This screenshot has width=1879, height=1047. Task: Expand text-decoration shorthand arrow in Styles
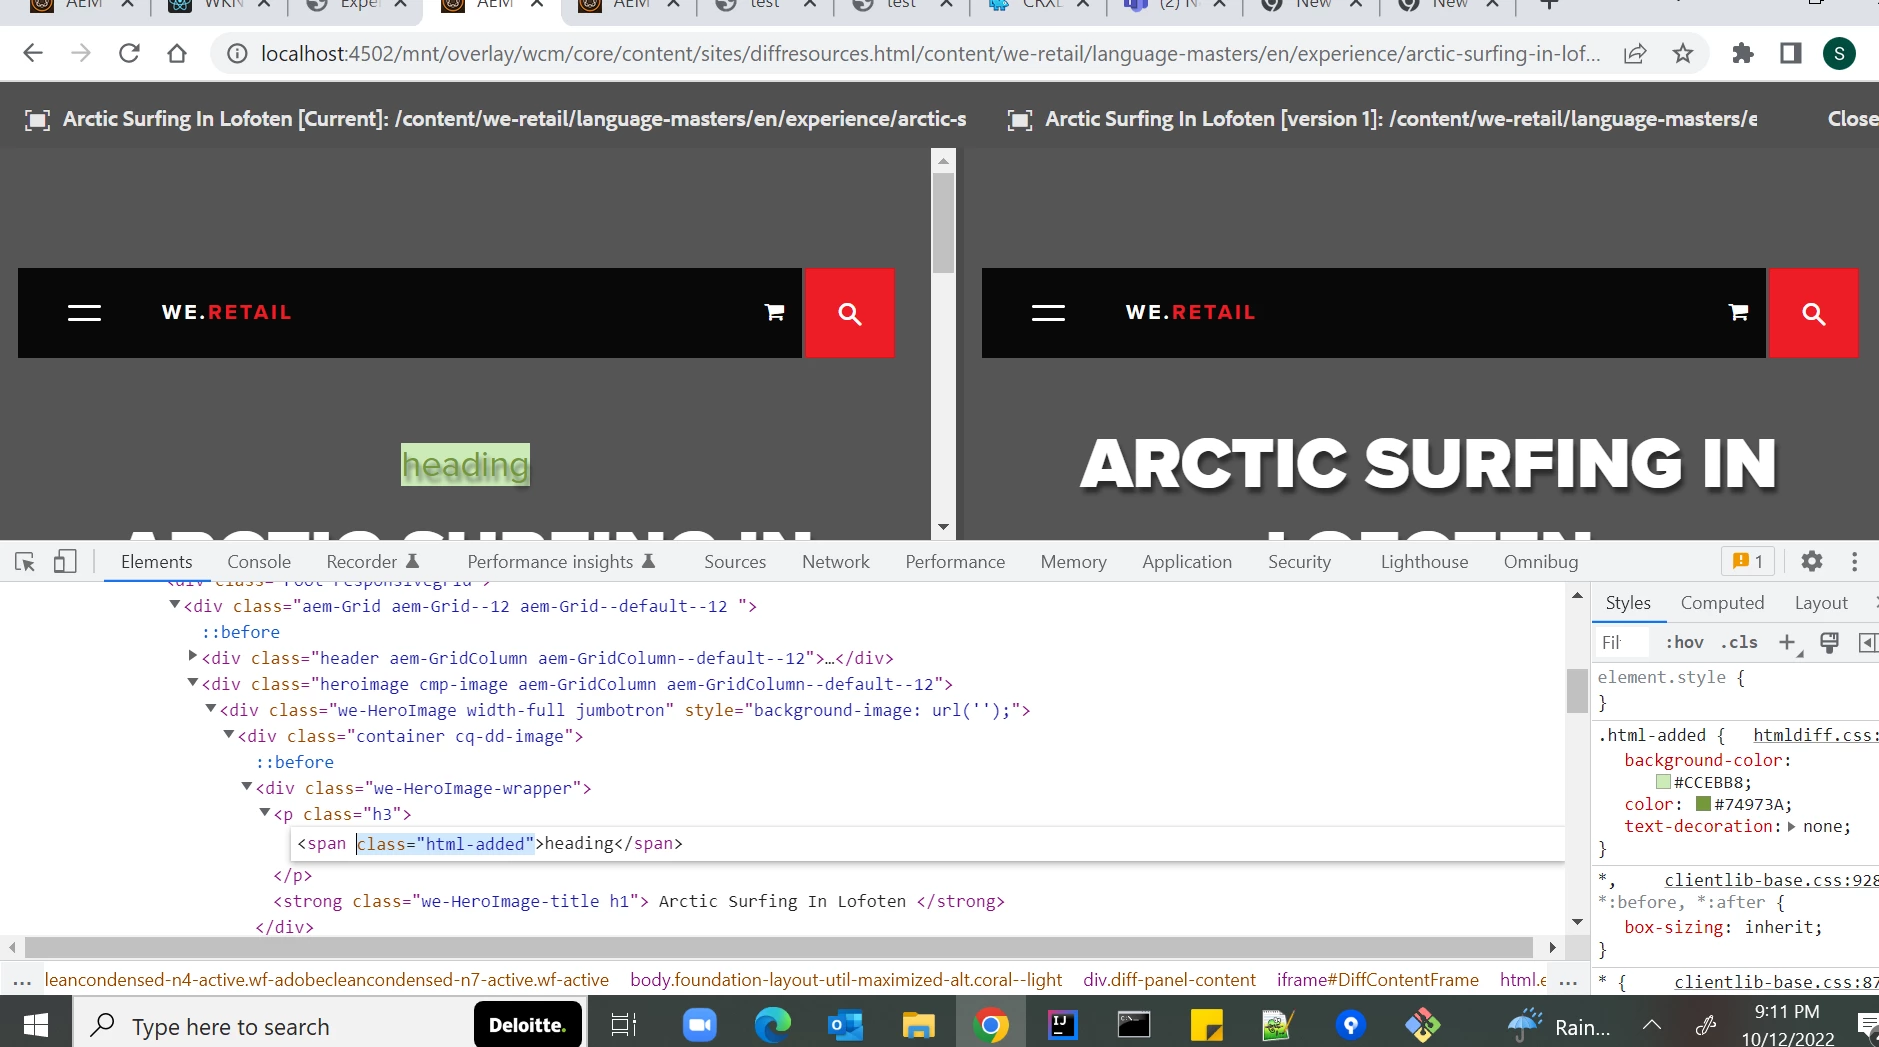click(1791, 826)
